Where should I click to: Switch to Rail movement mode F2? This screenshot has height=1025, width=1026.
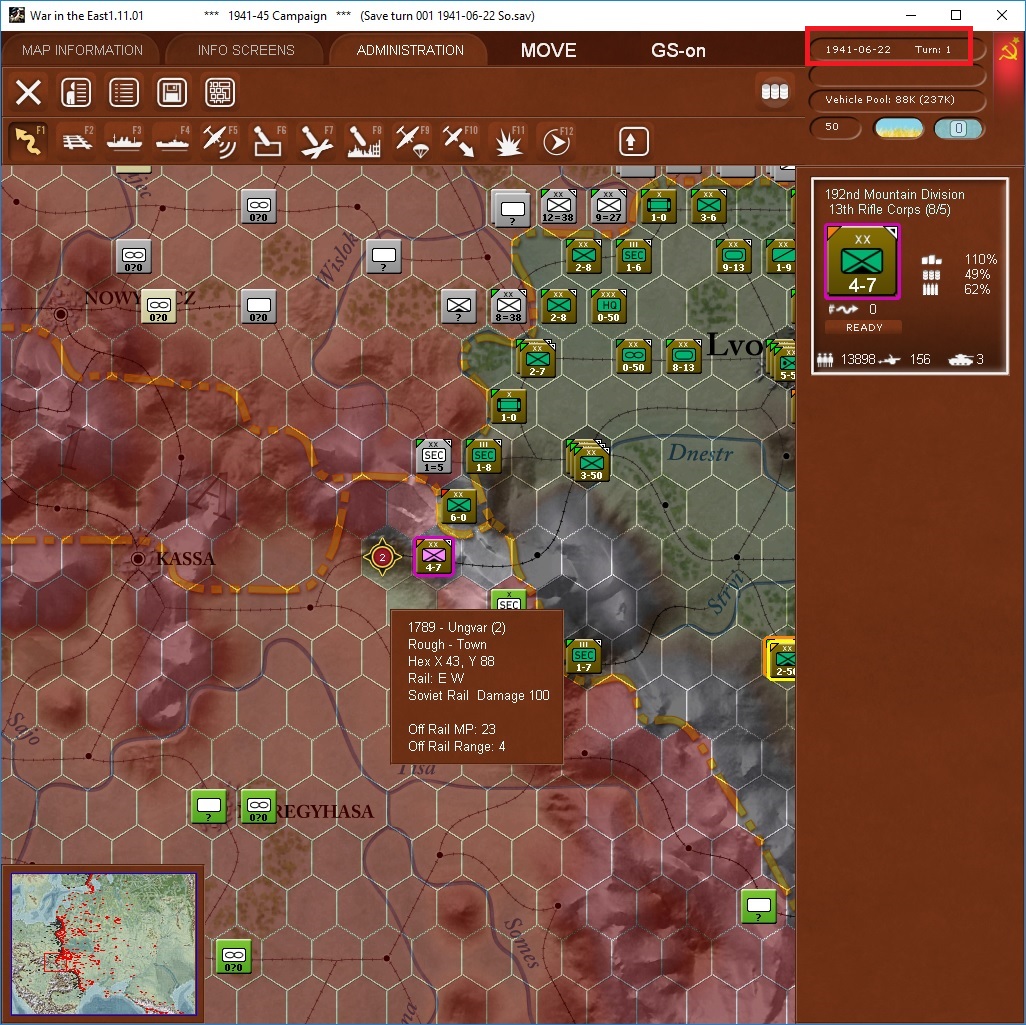pyautogui.click(x=77, y=141)
